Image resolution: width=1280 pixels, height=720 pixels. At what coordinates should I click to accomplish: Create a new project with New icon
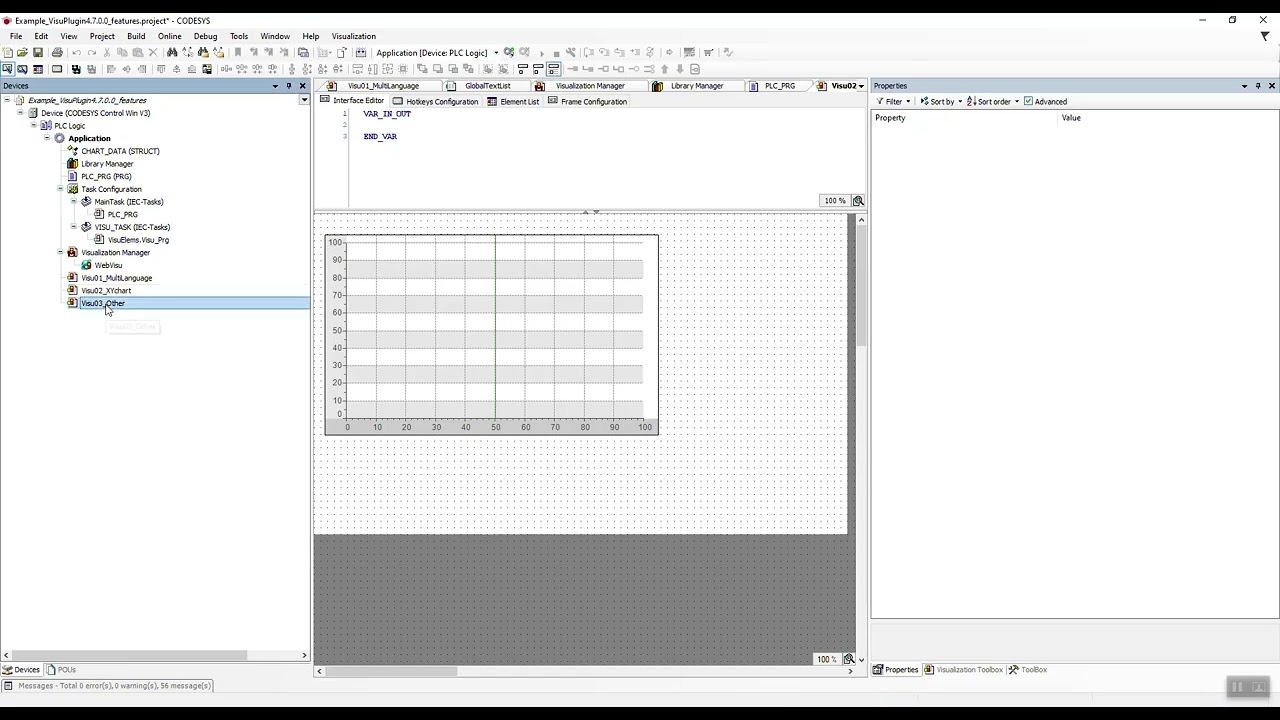(x=7, y=52)
